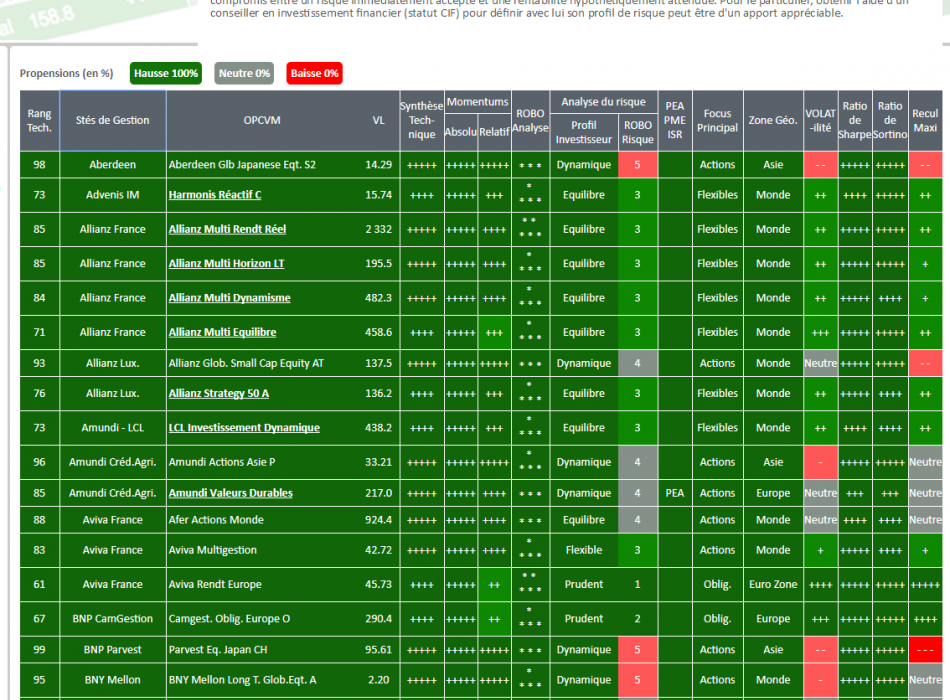Select Afer Actions Monde fund name
This screenshot has width=950, height=700.
point(216,520)
